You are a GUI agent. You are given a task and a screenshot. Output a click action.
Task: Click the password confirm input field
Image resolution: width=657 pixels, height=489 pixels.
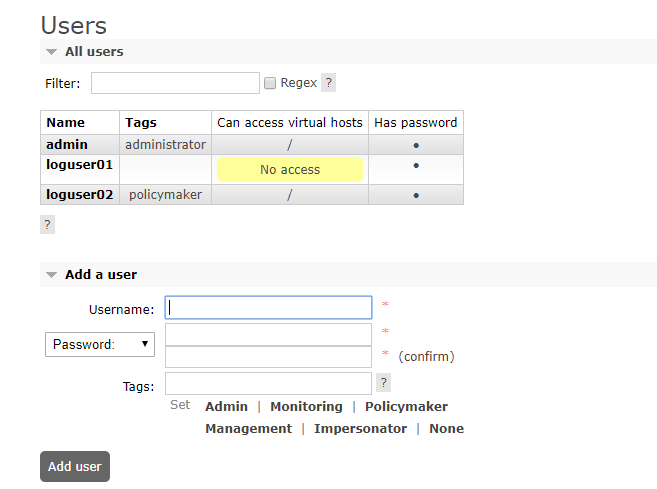(269, 357)
